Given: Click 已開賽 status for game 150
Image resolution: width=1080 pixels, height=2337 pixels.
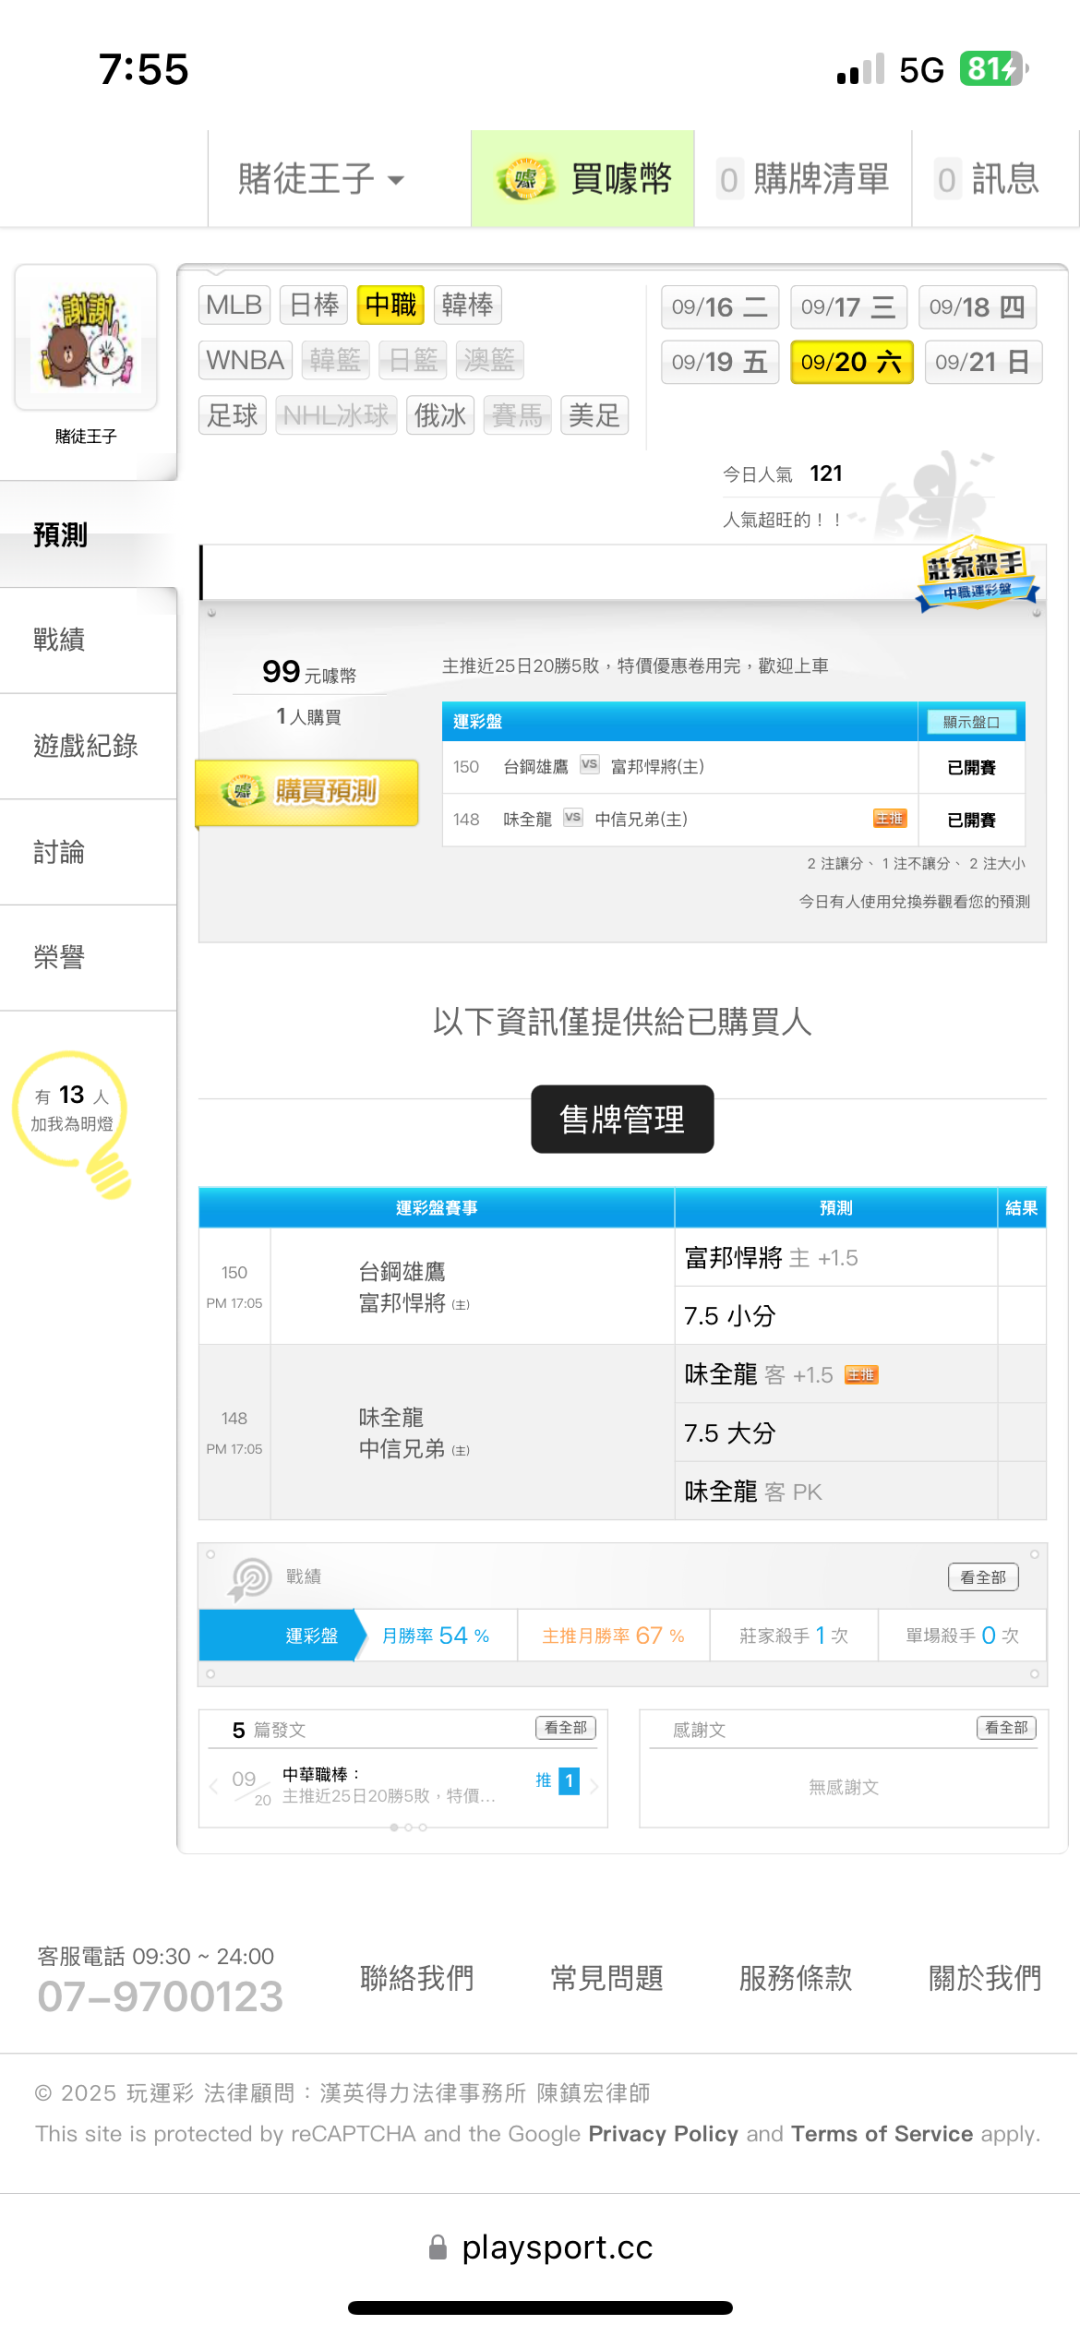Looking at the screenshot, I should [971, 767].
